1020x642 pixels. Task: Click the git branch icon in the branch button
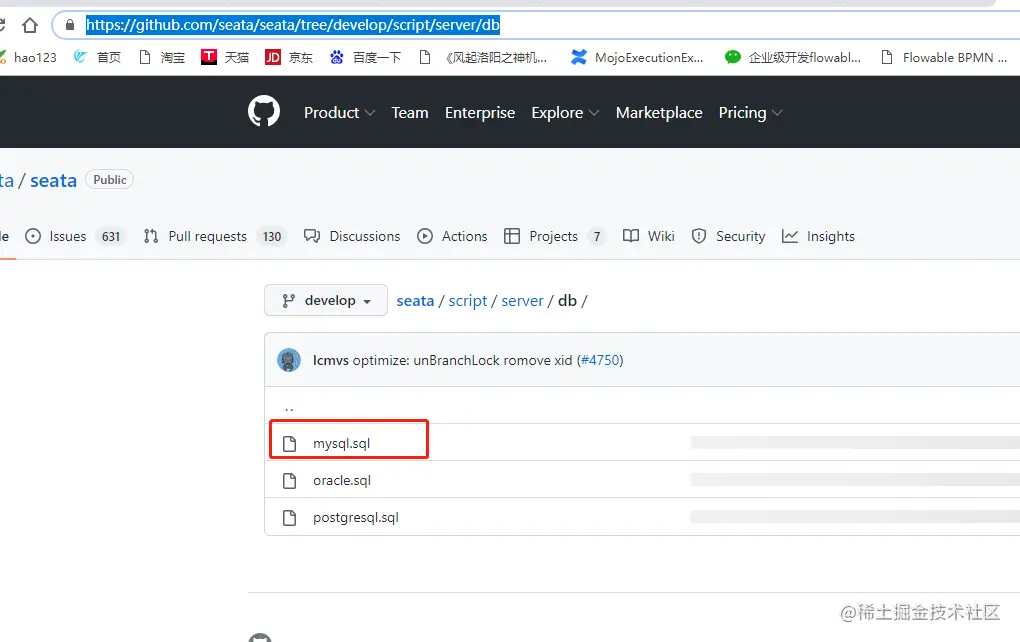288,301
